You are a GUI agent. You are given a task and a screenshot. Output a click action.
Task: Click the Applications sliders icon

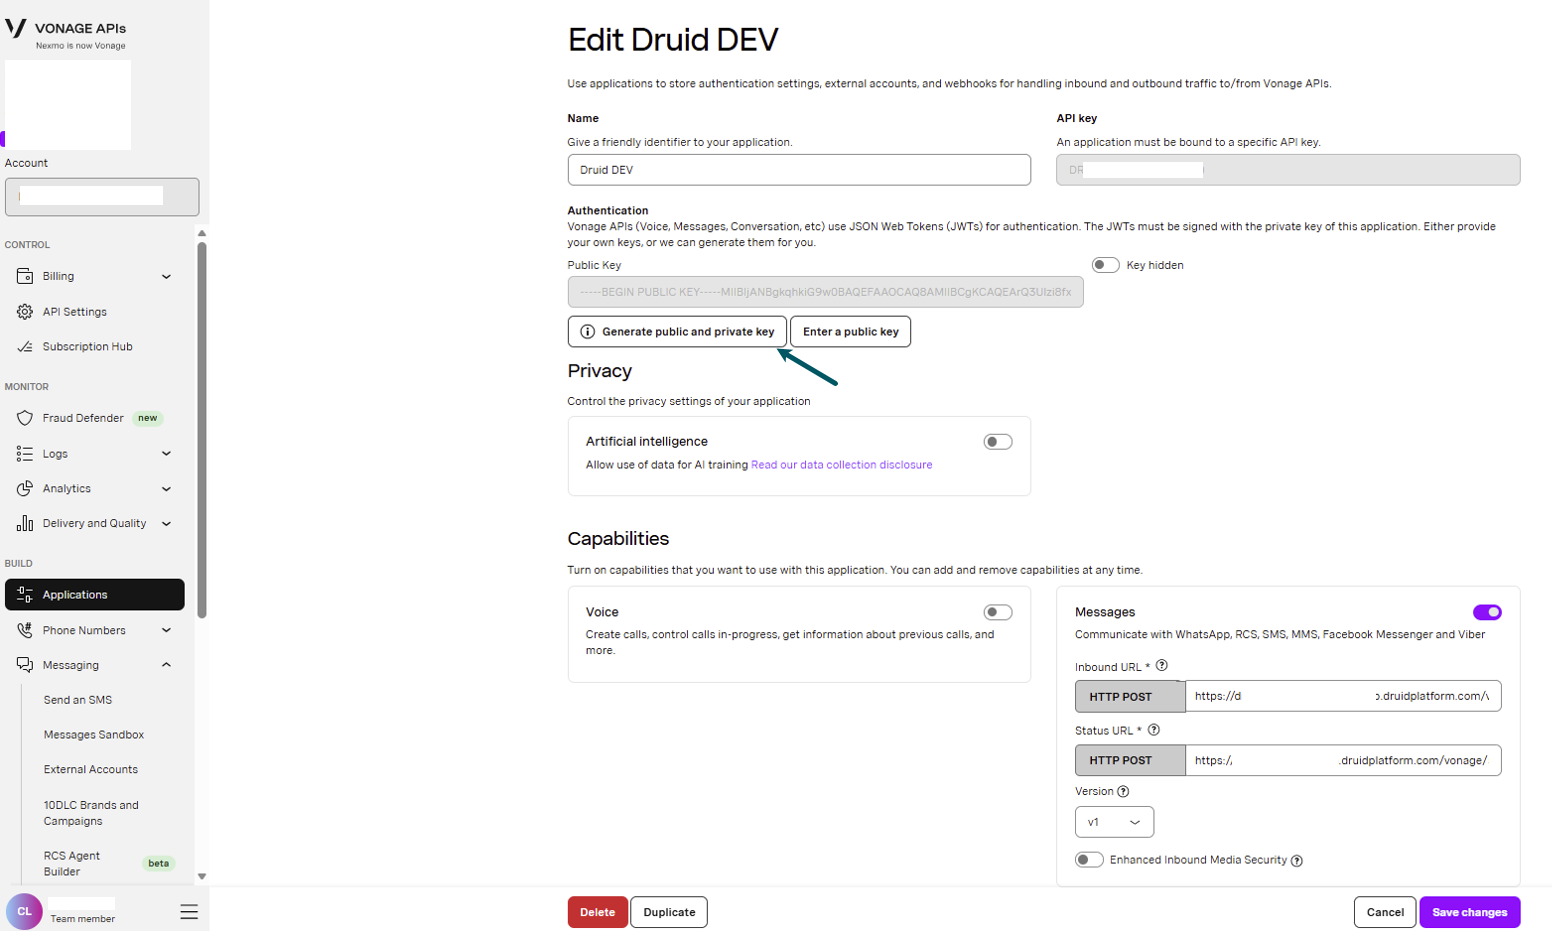25,595
